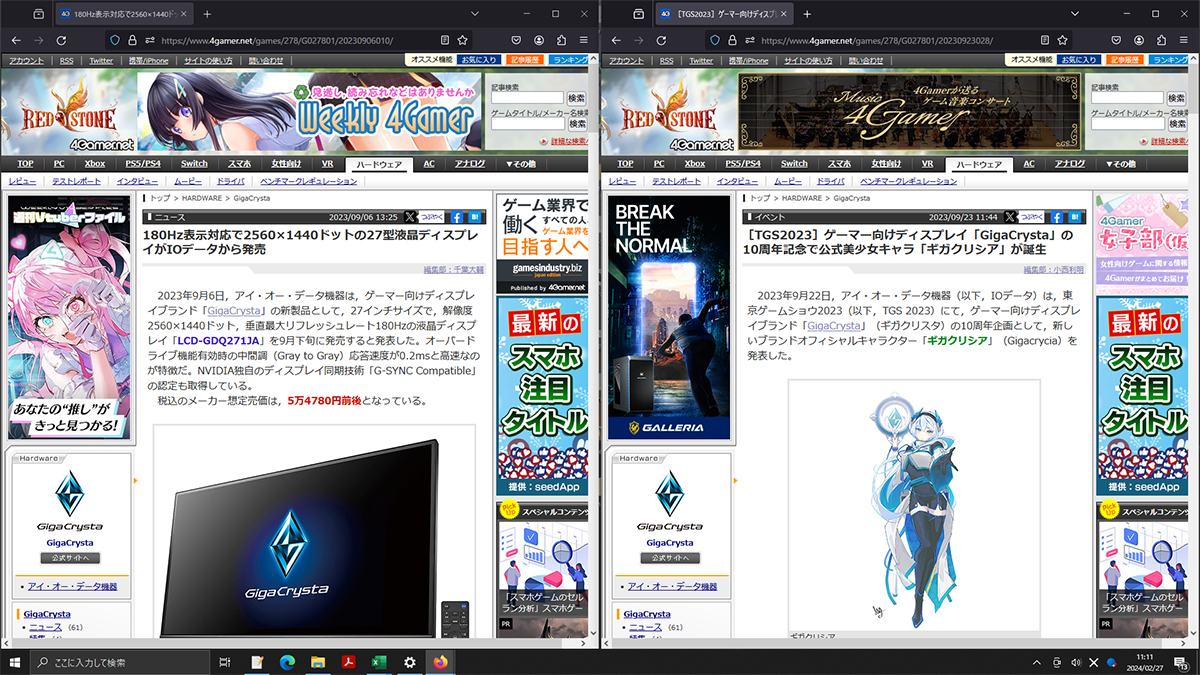The height and width of the screenshot is (675, 1200).
Task: Open reader view in left browser window
Action: [x=445, y=40]
